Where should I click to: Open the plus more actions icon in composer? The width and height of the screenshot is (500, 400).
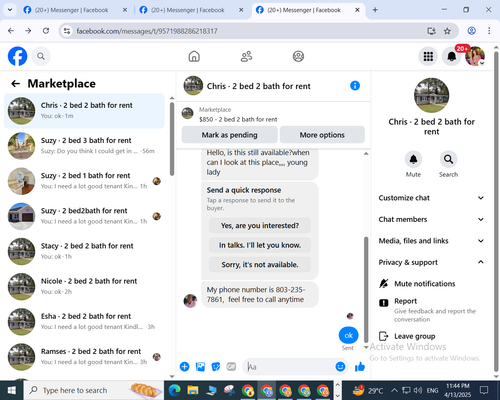click(x=184, y=367)
